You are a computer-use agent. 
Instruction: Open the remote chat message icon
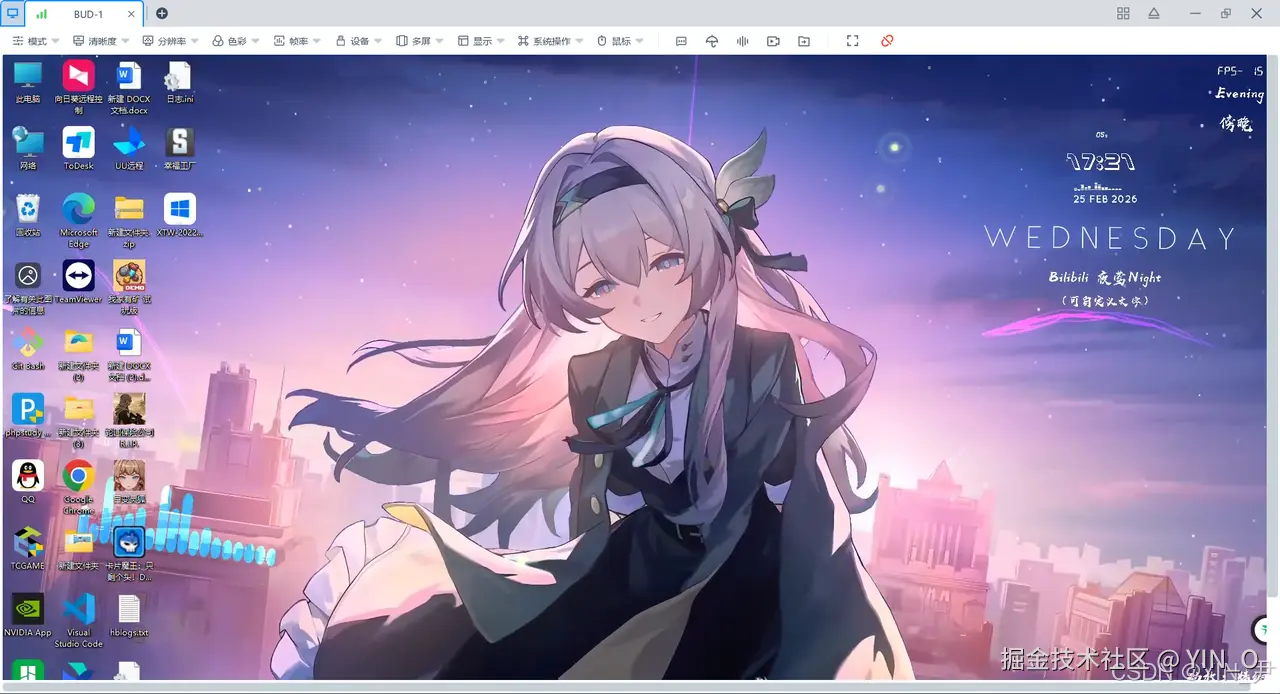[x=681, y=41]
